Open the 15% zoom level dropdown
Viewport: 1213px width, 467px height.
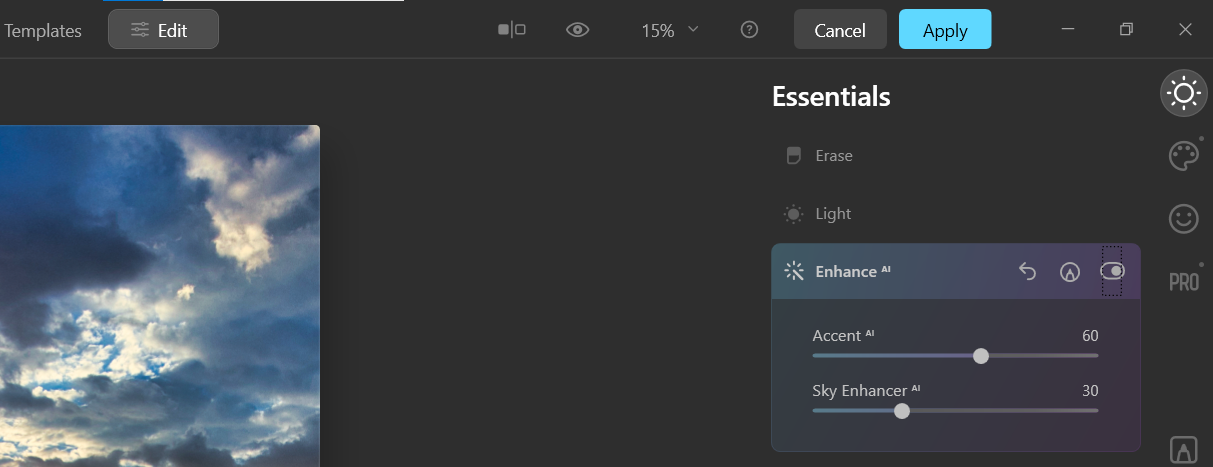(x=670, y=30)
